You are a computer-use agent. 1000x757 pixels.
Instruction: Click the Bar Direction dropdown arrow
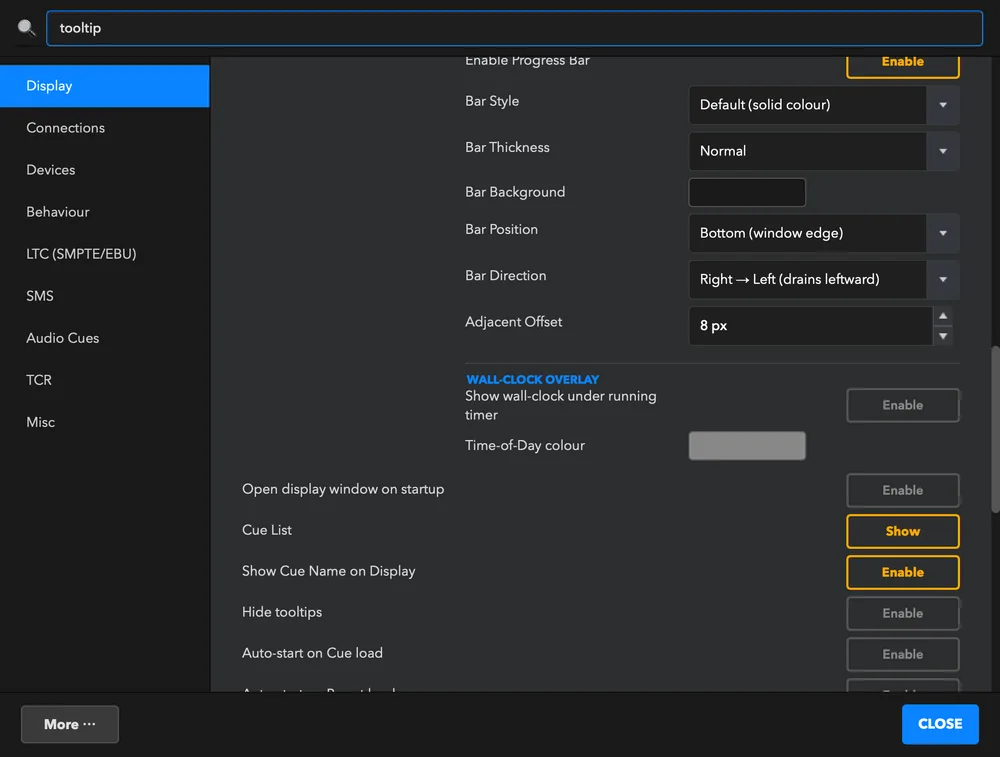[x=943, y=279]
